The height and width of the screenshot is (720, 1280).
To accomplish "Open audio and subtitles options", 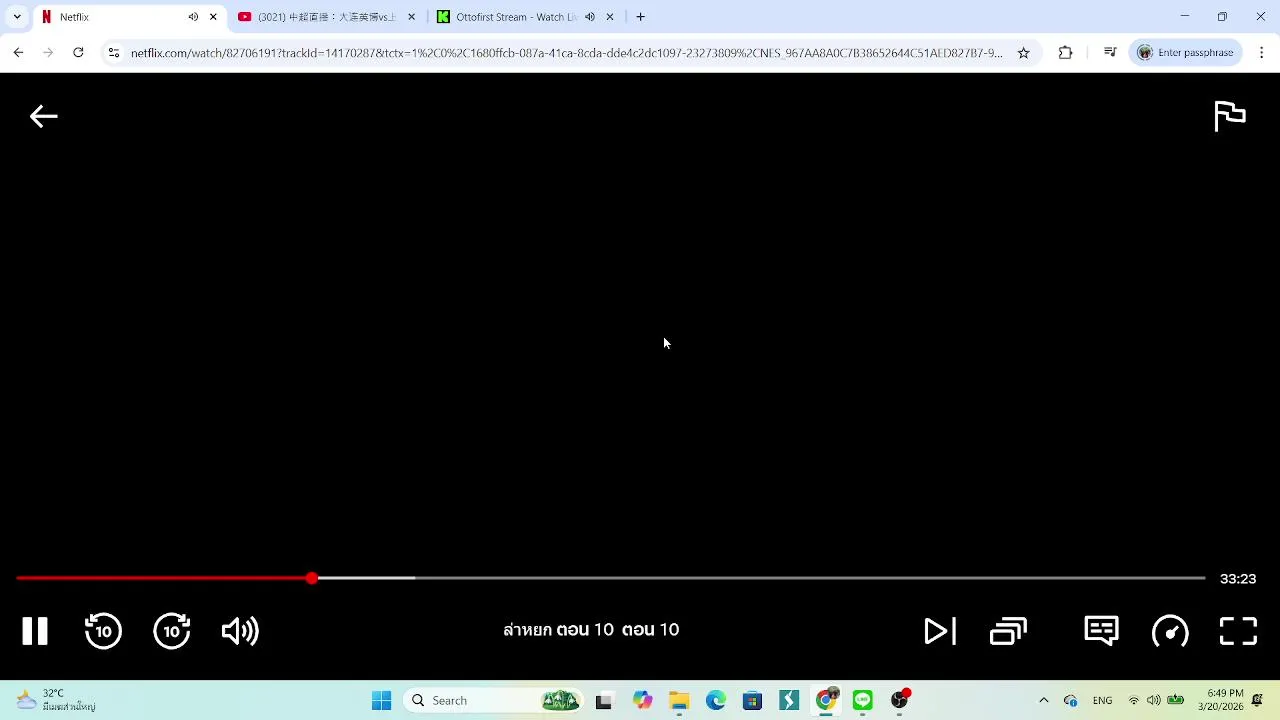I will click(x=1101, y=631).
